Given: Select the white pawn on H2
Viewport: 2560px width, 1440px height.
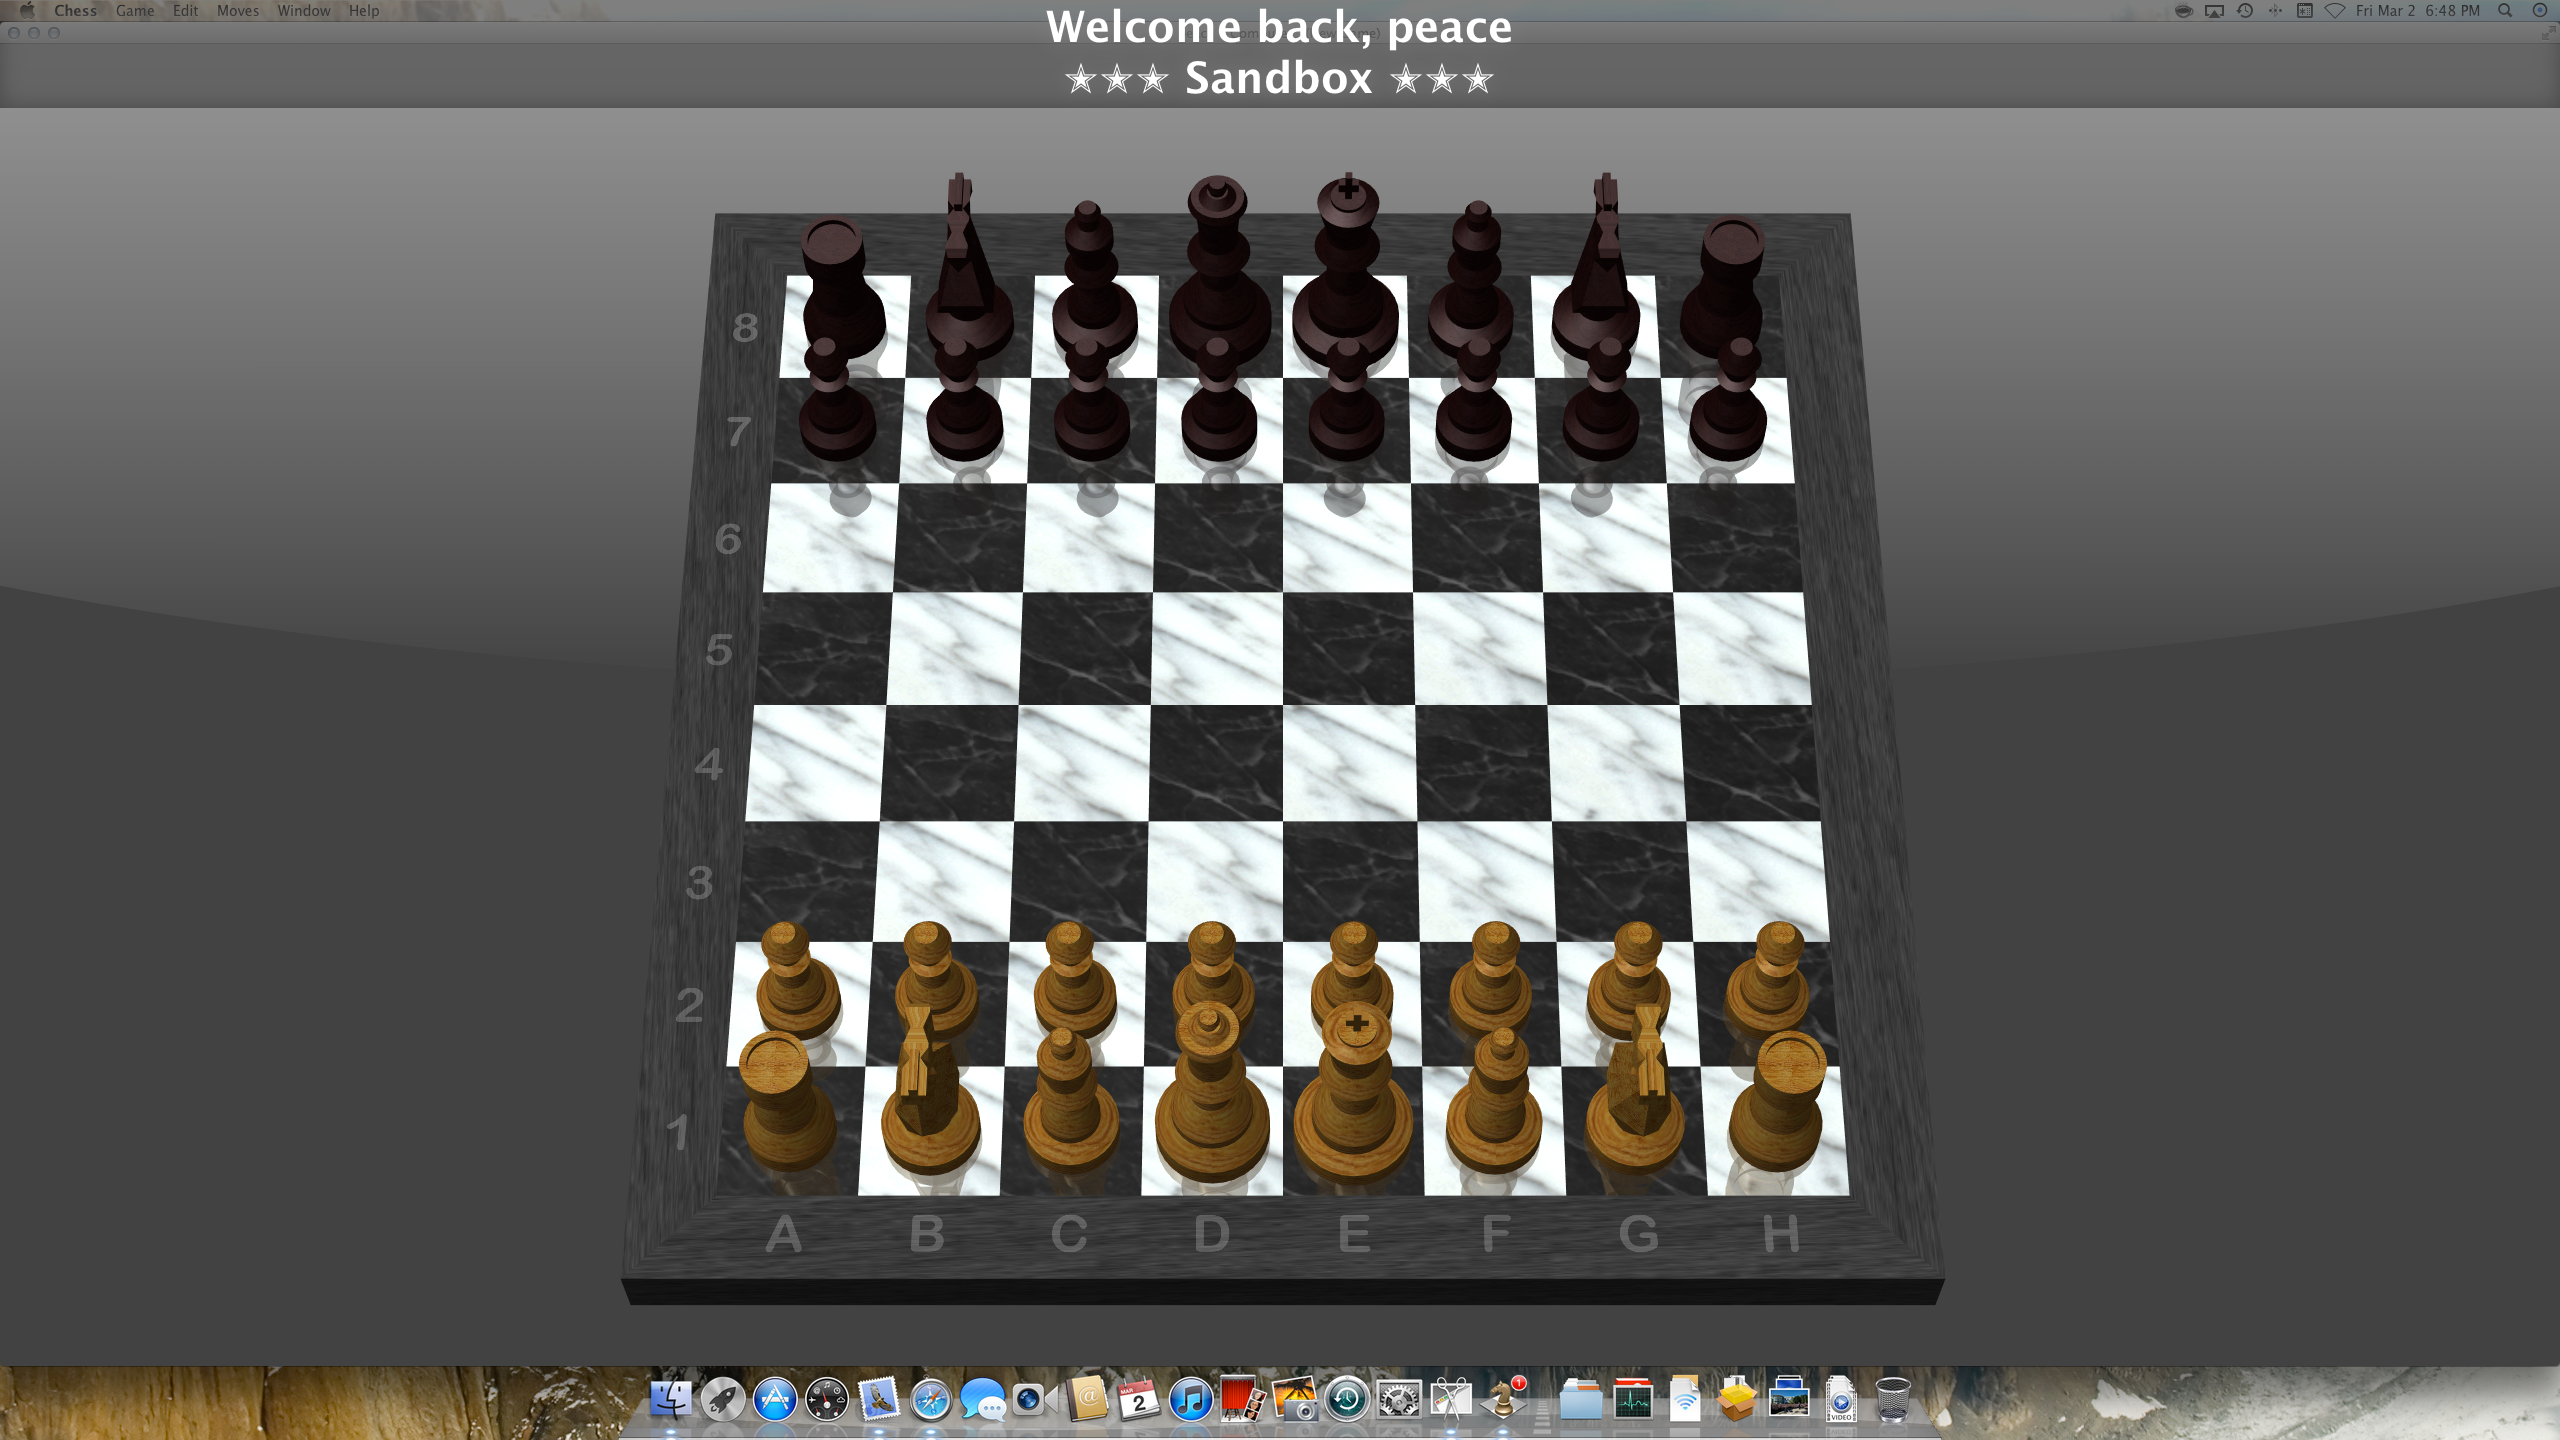Looking at the screenshot, I should tap(1771, 980).
